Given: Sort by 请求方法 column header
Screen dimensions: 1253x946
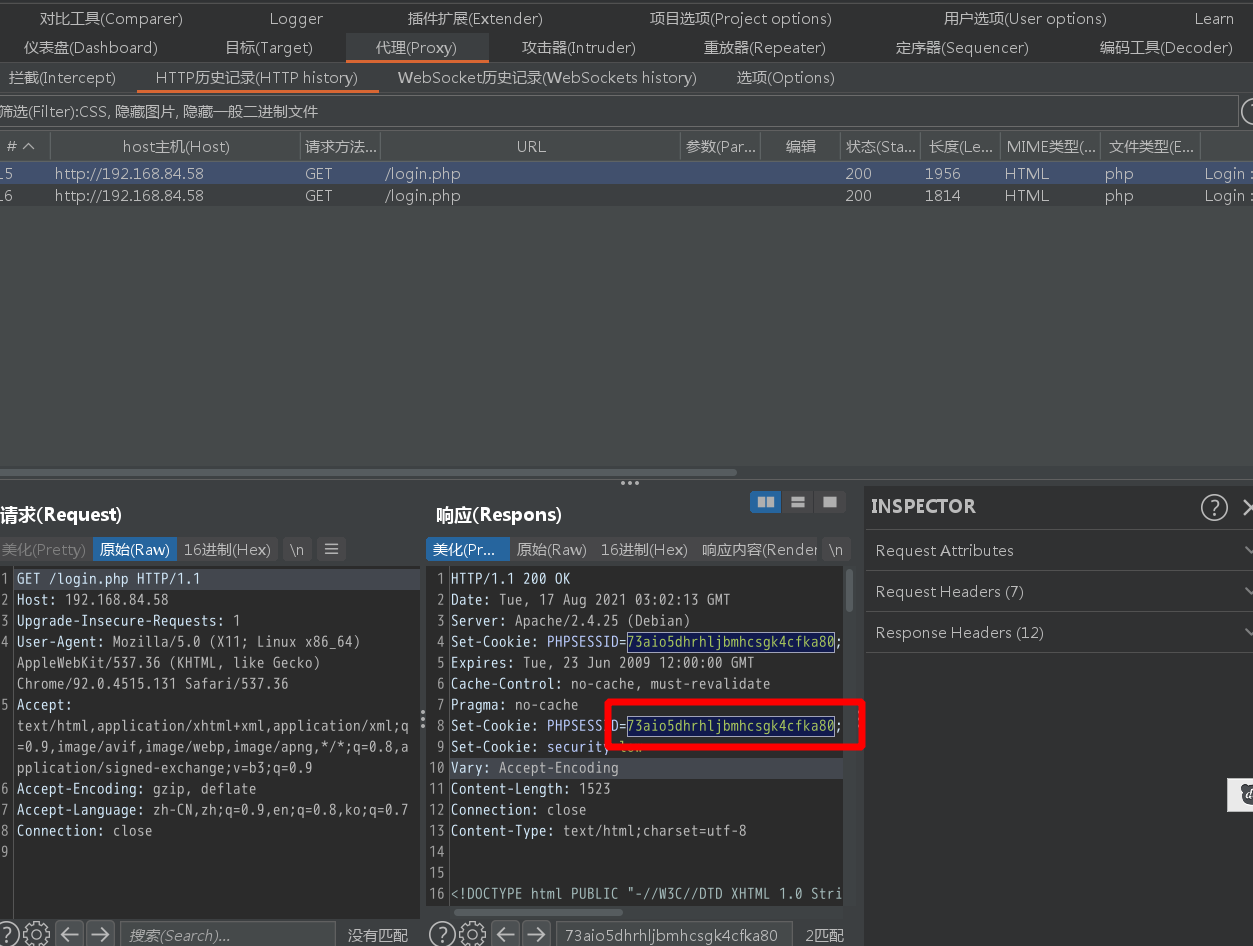Looking at the screenshot, I should pyautogui.click(x=341, y=146).
